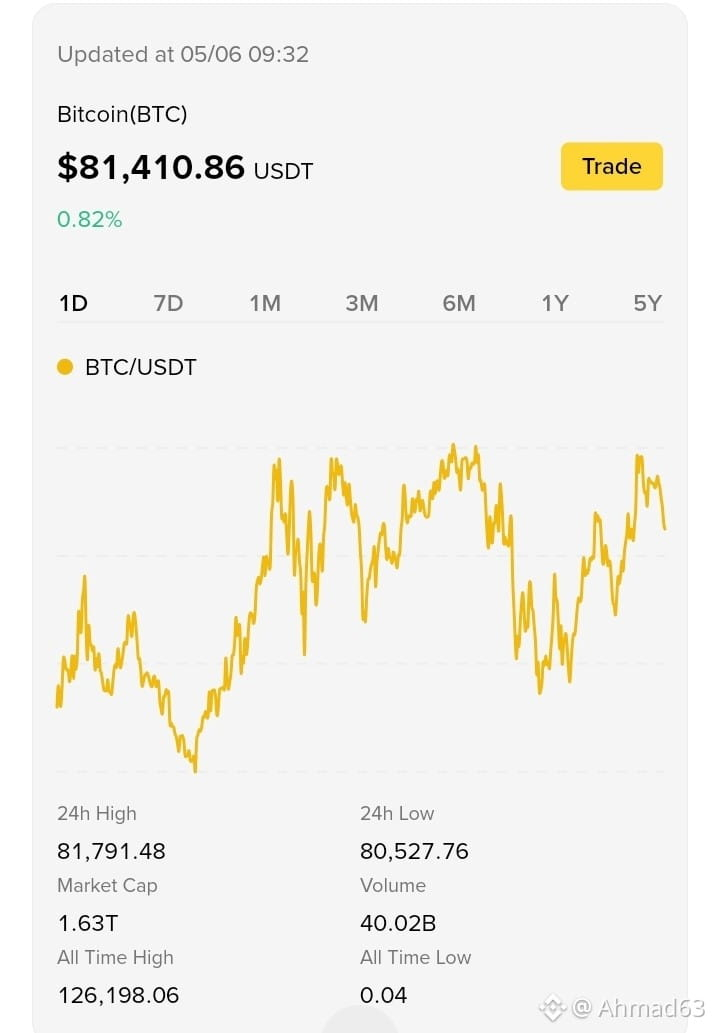The height and width of the screenshot is (1033, 713).
Task: Click the Bitcoin(BTC) title
Action: point(123,115)
